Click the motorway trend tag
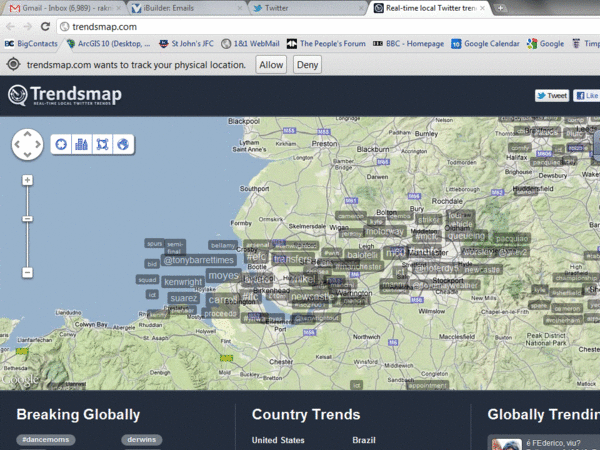The height and width of the screenshot is (450, 600). pos(385,232)
